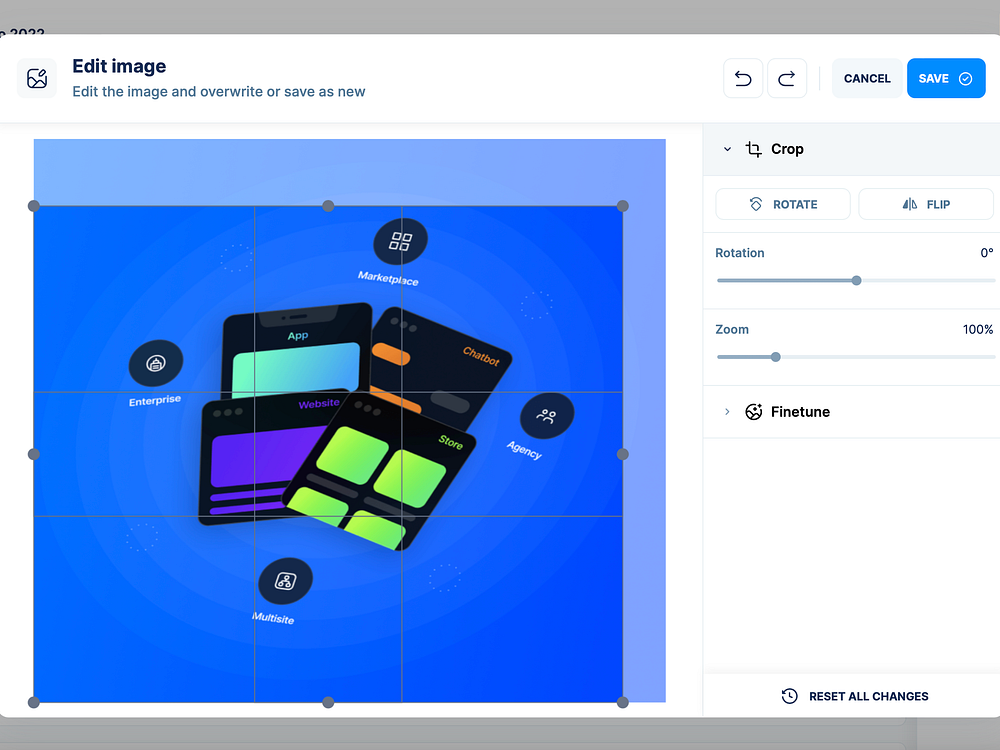Screen dimensions: 1000x750
Task: Select the top-center crop handle
Action: (x=328, y=206)
